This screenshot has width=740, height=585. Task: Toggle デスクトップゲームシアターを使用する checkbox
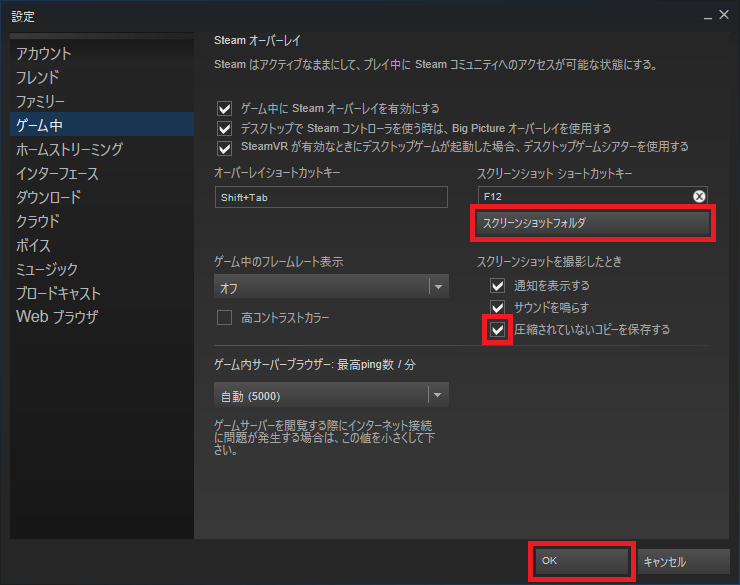(x=225, y=149)
